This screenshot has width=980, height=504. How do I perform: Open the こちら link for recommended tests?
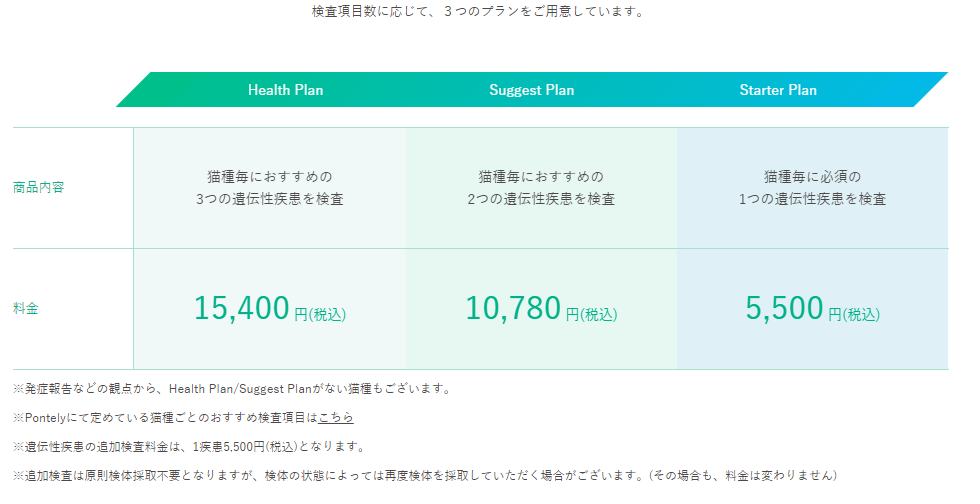tap(336, 417)
